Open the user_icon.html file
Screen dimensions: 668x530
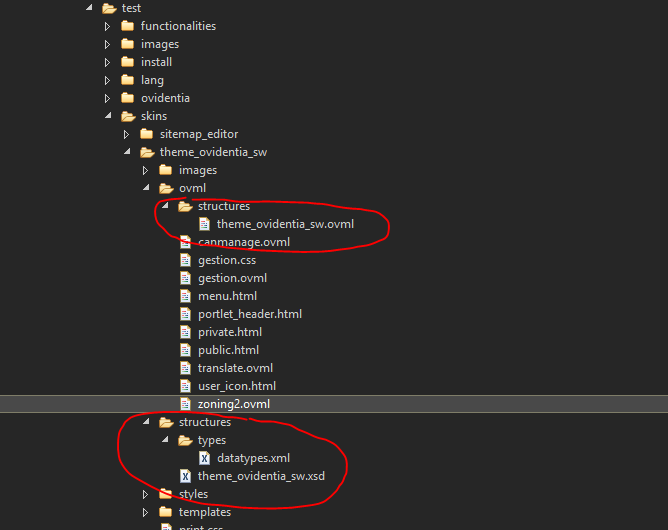[236, 386]
